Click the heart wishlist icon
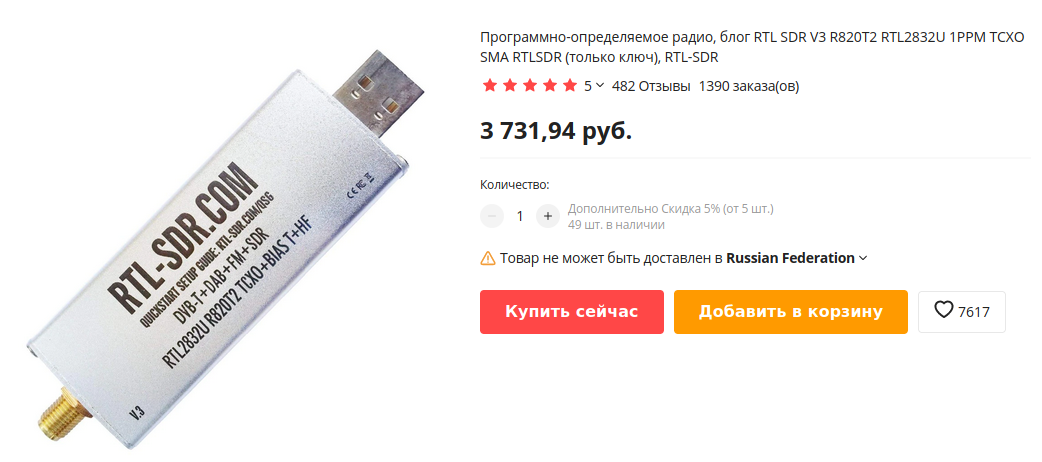The width and height of the screenshot is (1042, 462). (x=944, y=310)
